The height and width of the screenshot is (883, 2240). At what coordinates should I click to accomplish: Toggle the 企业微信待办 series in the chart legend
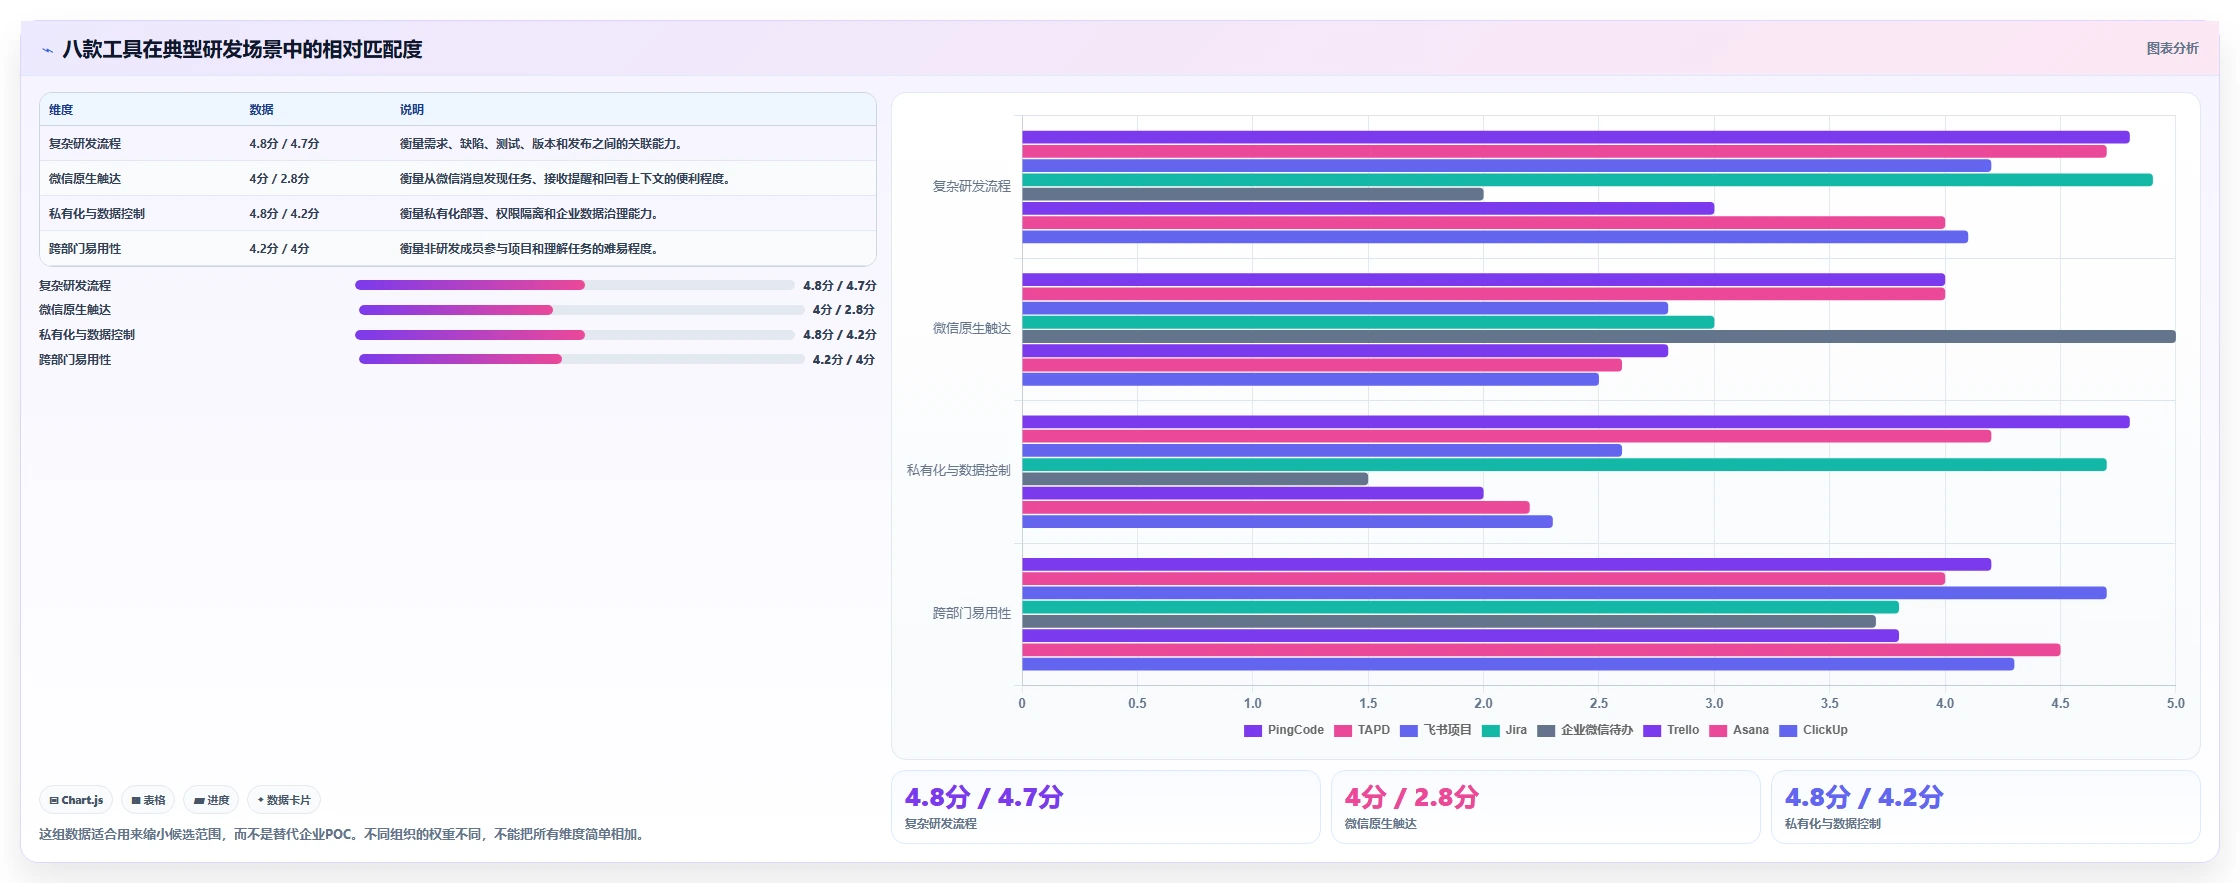click(1585, 730)
